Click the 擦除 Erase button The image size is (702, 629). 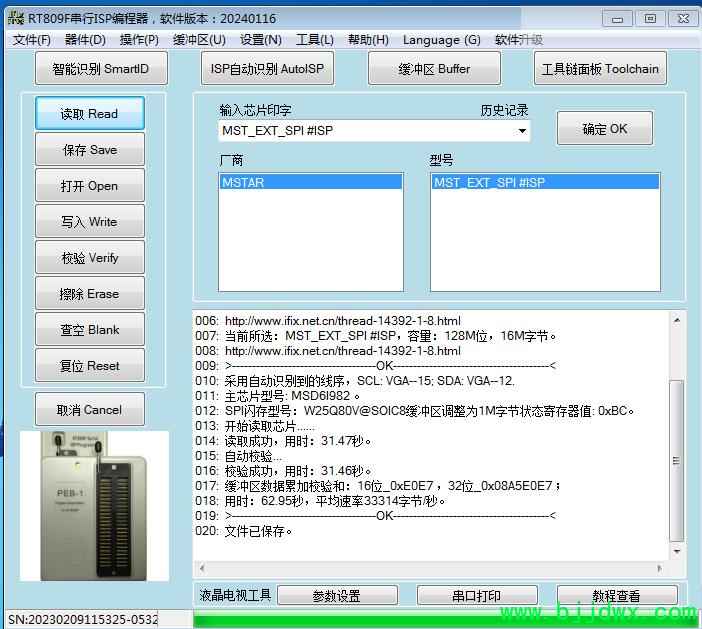pyautogui.click(x=90, y=294)
